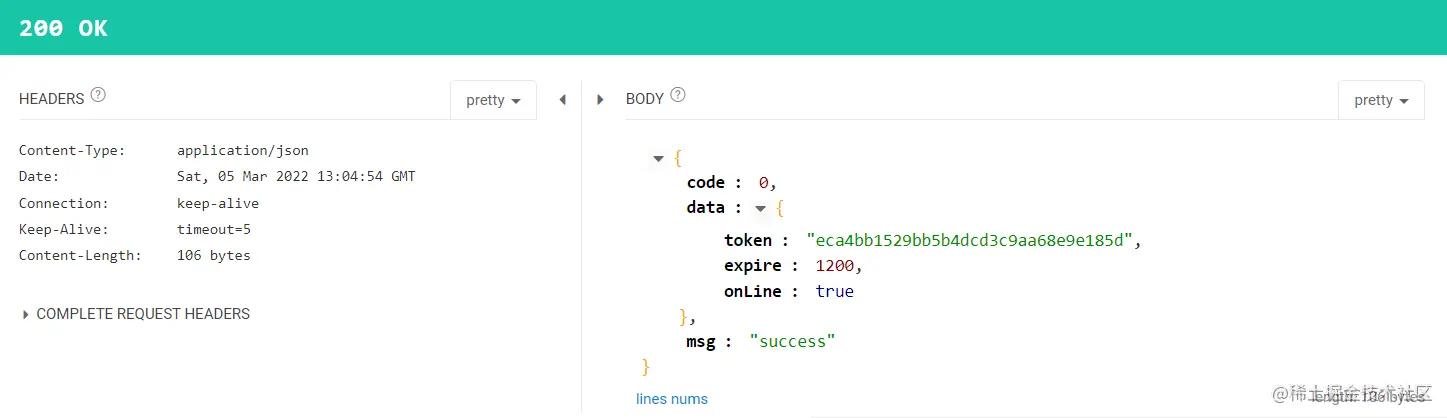Click the code key in JSON body

[x=705, y=183]
